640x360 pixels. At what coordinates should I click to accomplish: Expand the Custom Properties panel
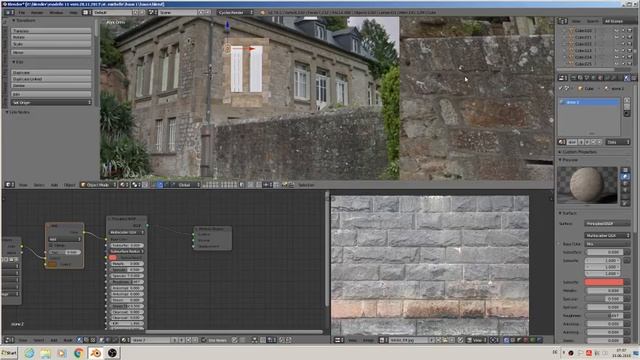560,152
